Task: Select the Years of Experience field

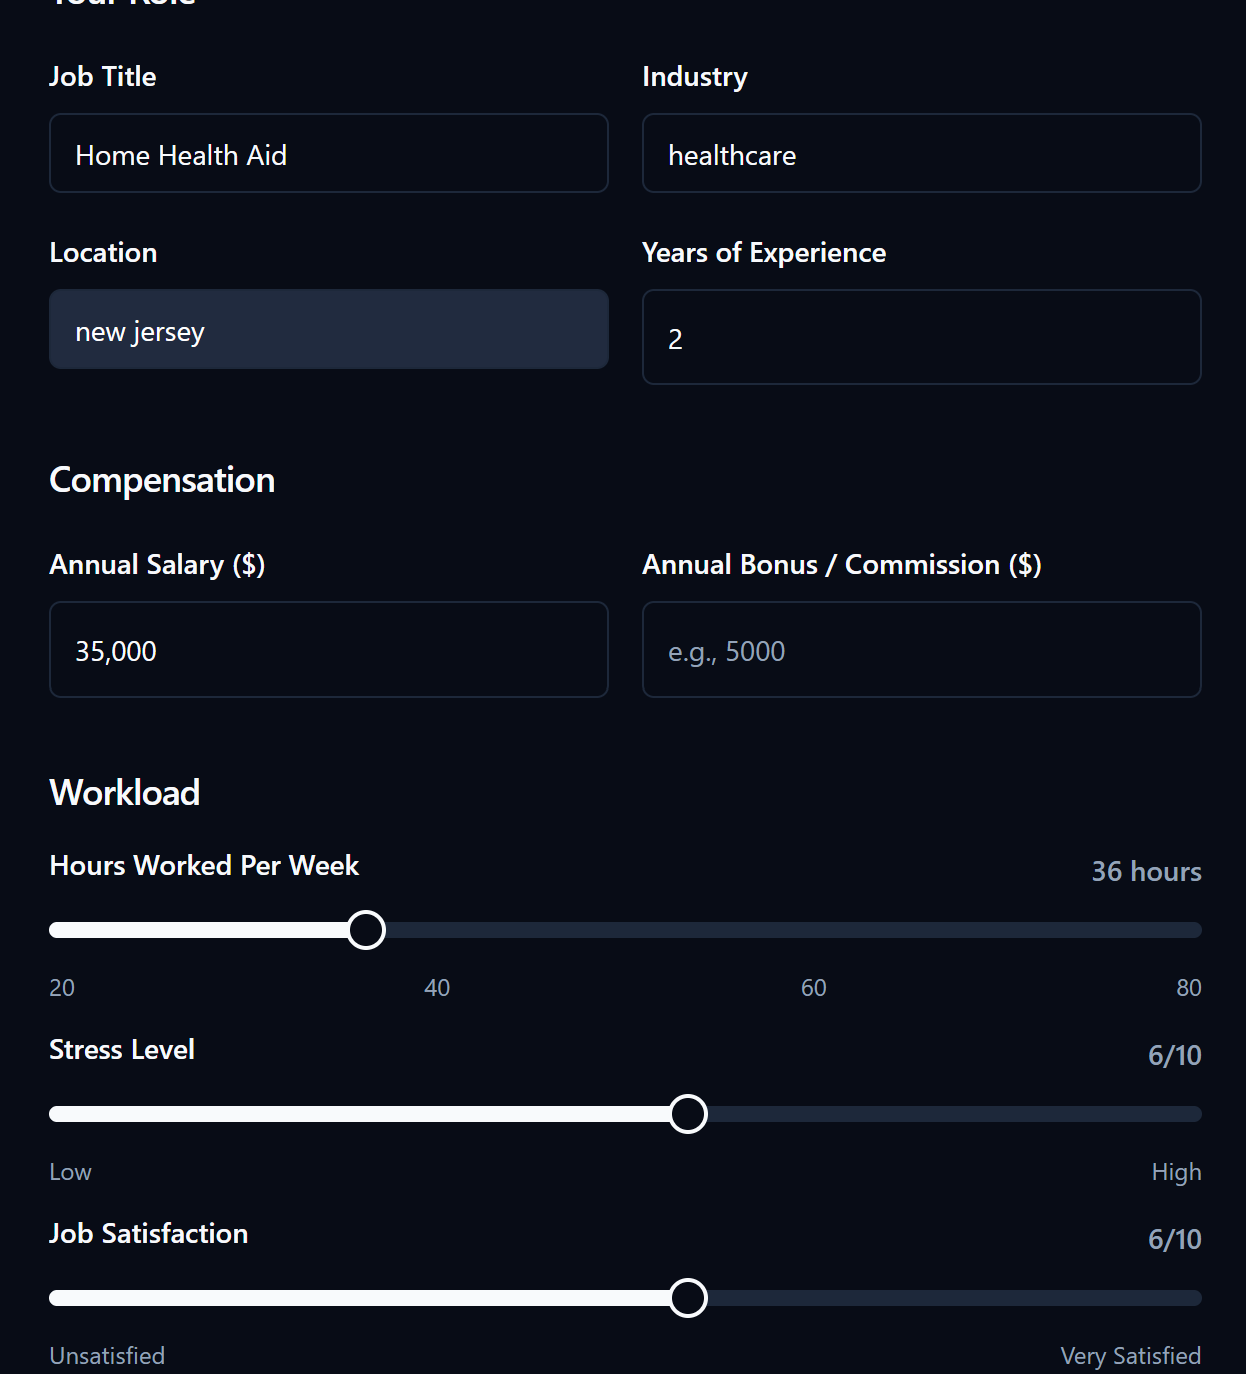Action: coord(921,337)
